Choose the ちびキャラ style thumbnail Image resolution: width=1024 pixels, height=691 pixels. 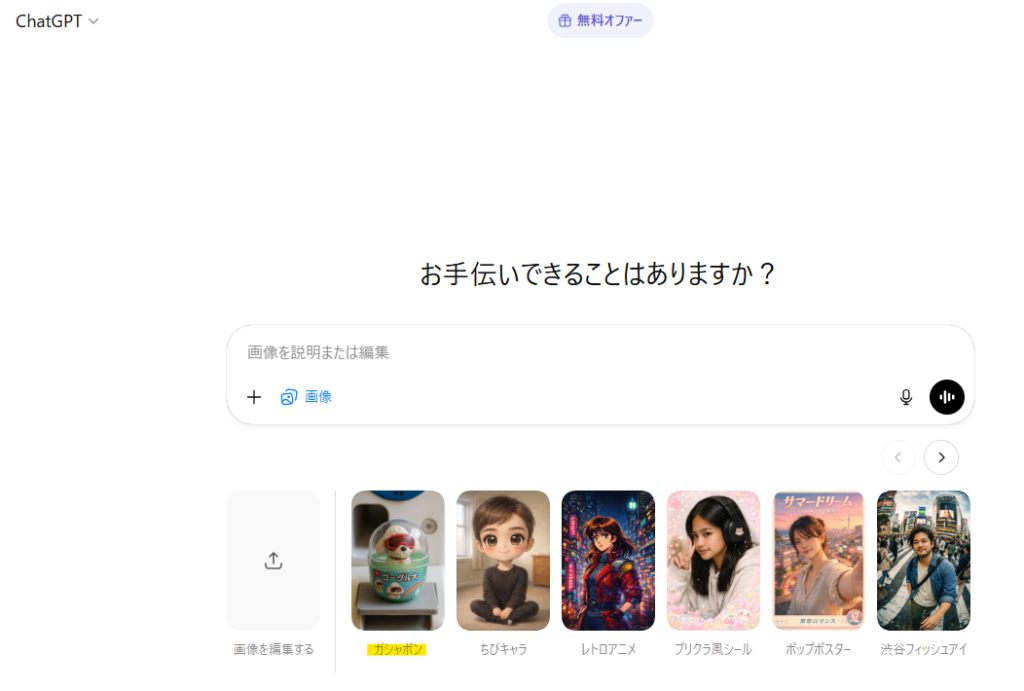(503, 560)
